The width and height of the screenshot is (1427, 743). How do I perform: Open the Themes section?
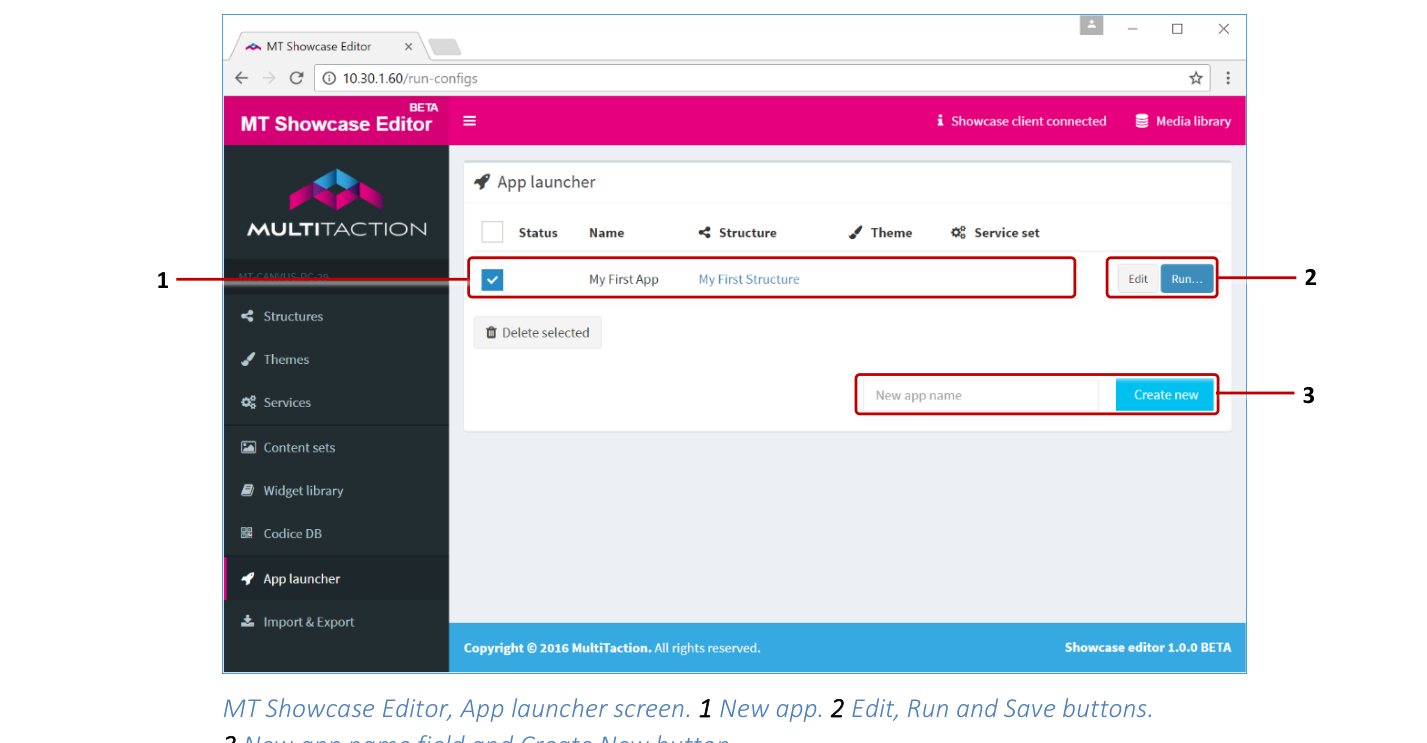click(287, 359)
